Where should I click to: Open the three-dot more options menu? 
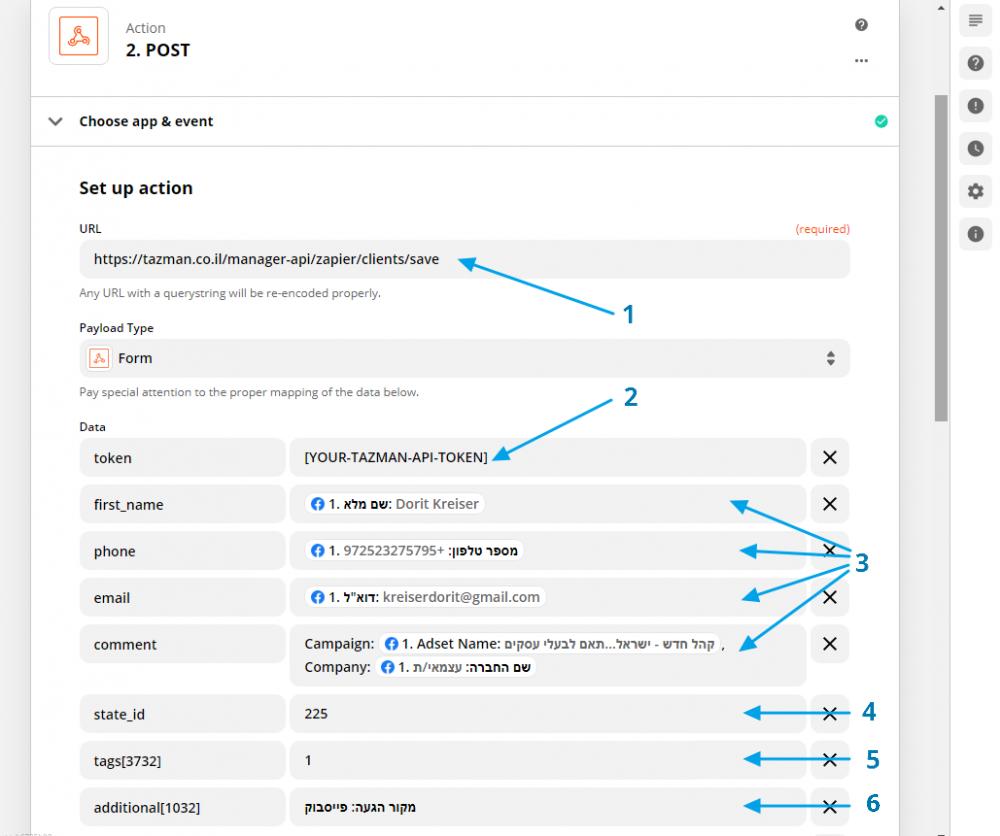pyautogui.click(x=861, y=61)
